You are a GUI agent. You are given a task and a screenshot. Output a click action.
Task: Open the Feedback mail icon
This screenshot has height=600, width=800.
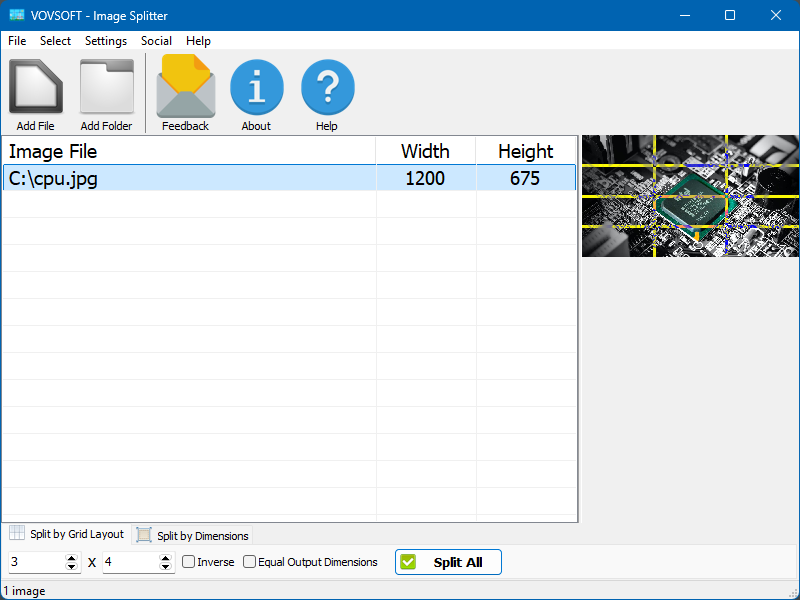tap(184, 88)
